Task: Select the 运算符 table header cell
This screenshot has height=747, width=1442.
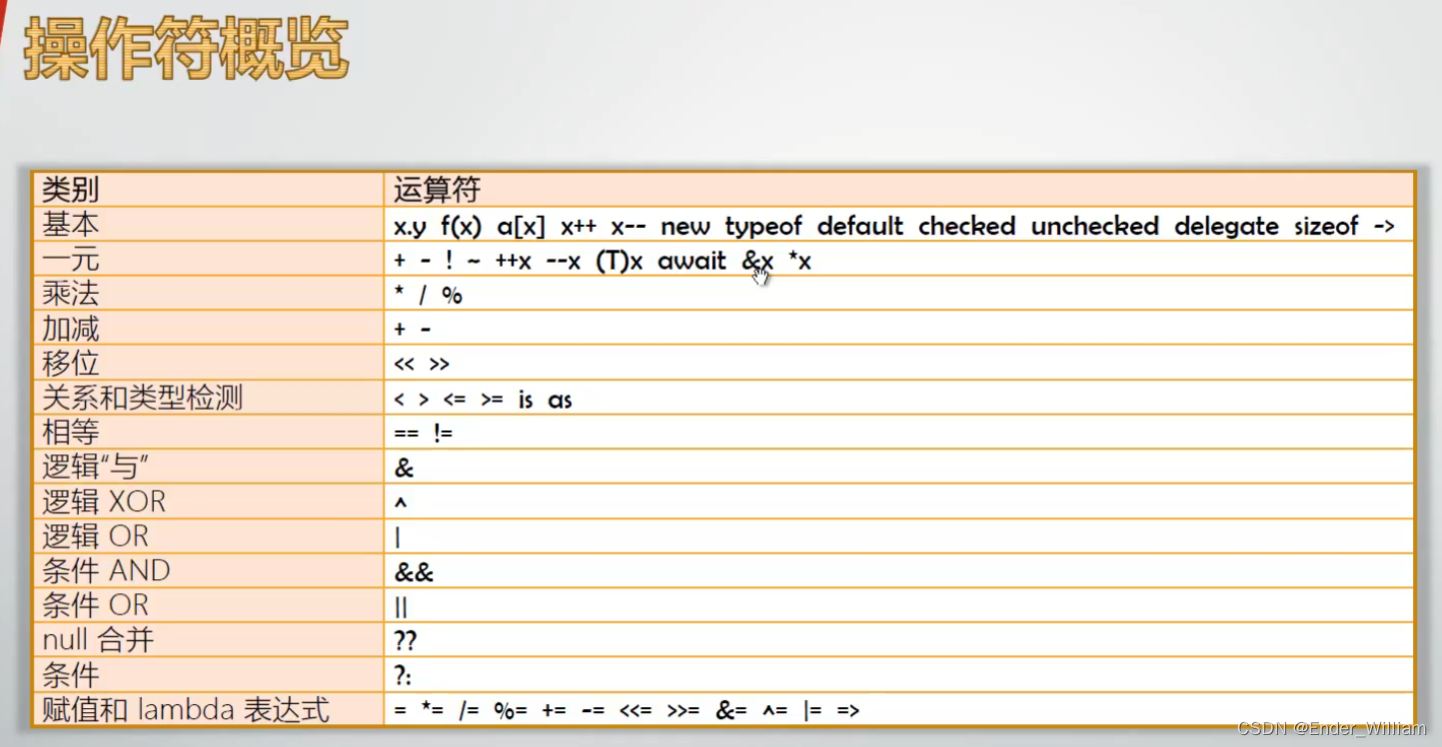Action: click(433, 190)
